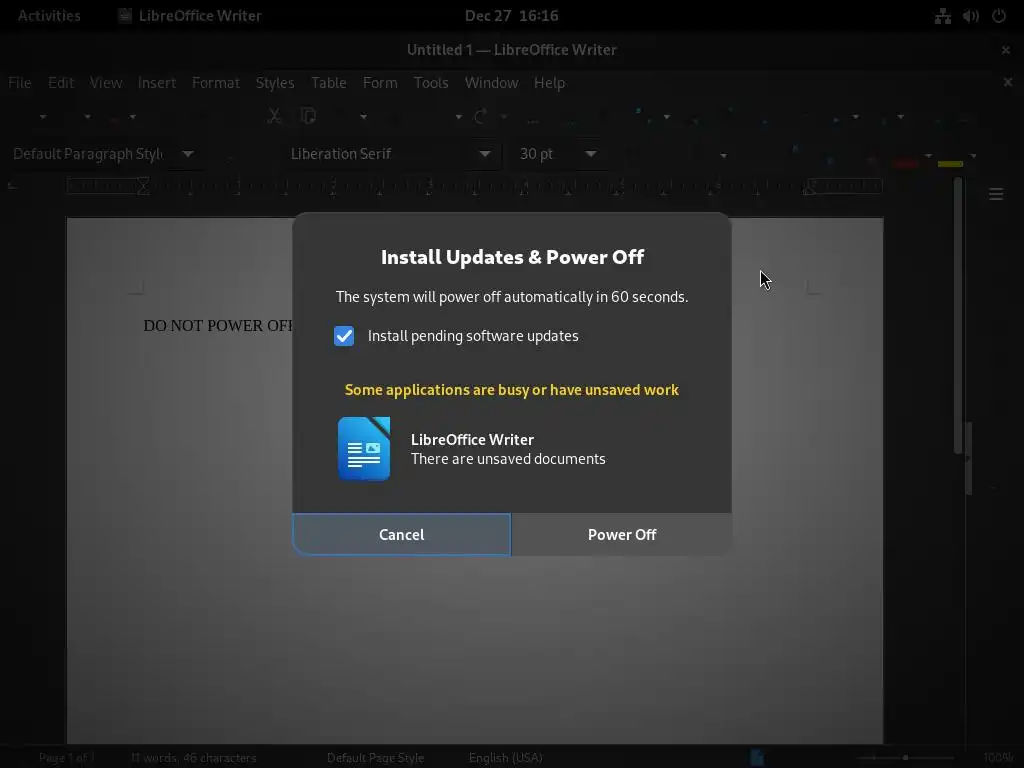Click the 'DO NOT POWER OFF' document text
Image resolution: width=1024 pixels, height=768 pixels.
pos(218,325)
